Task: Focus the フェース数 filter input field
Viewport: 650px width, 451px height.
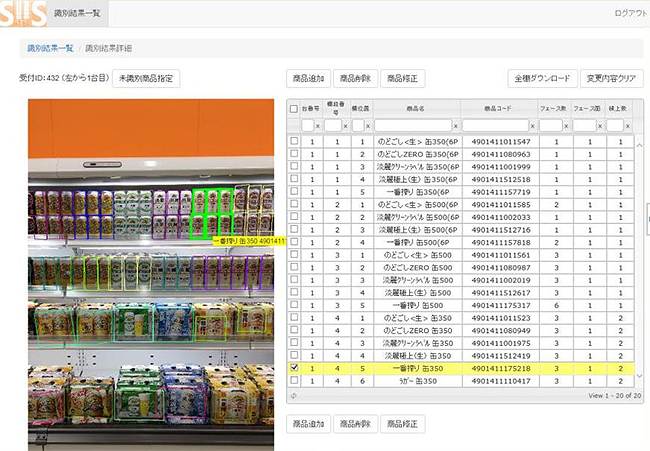Action: tap(551, 126)
